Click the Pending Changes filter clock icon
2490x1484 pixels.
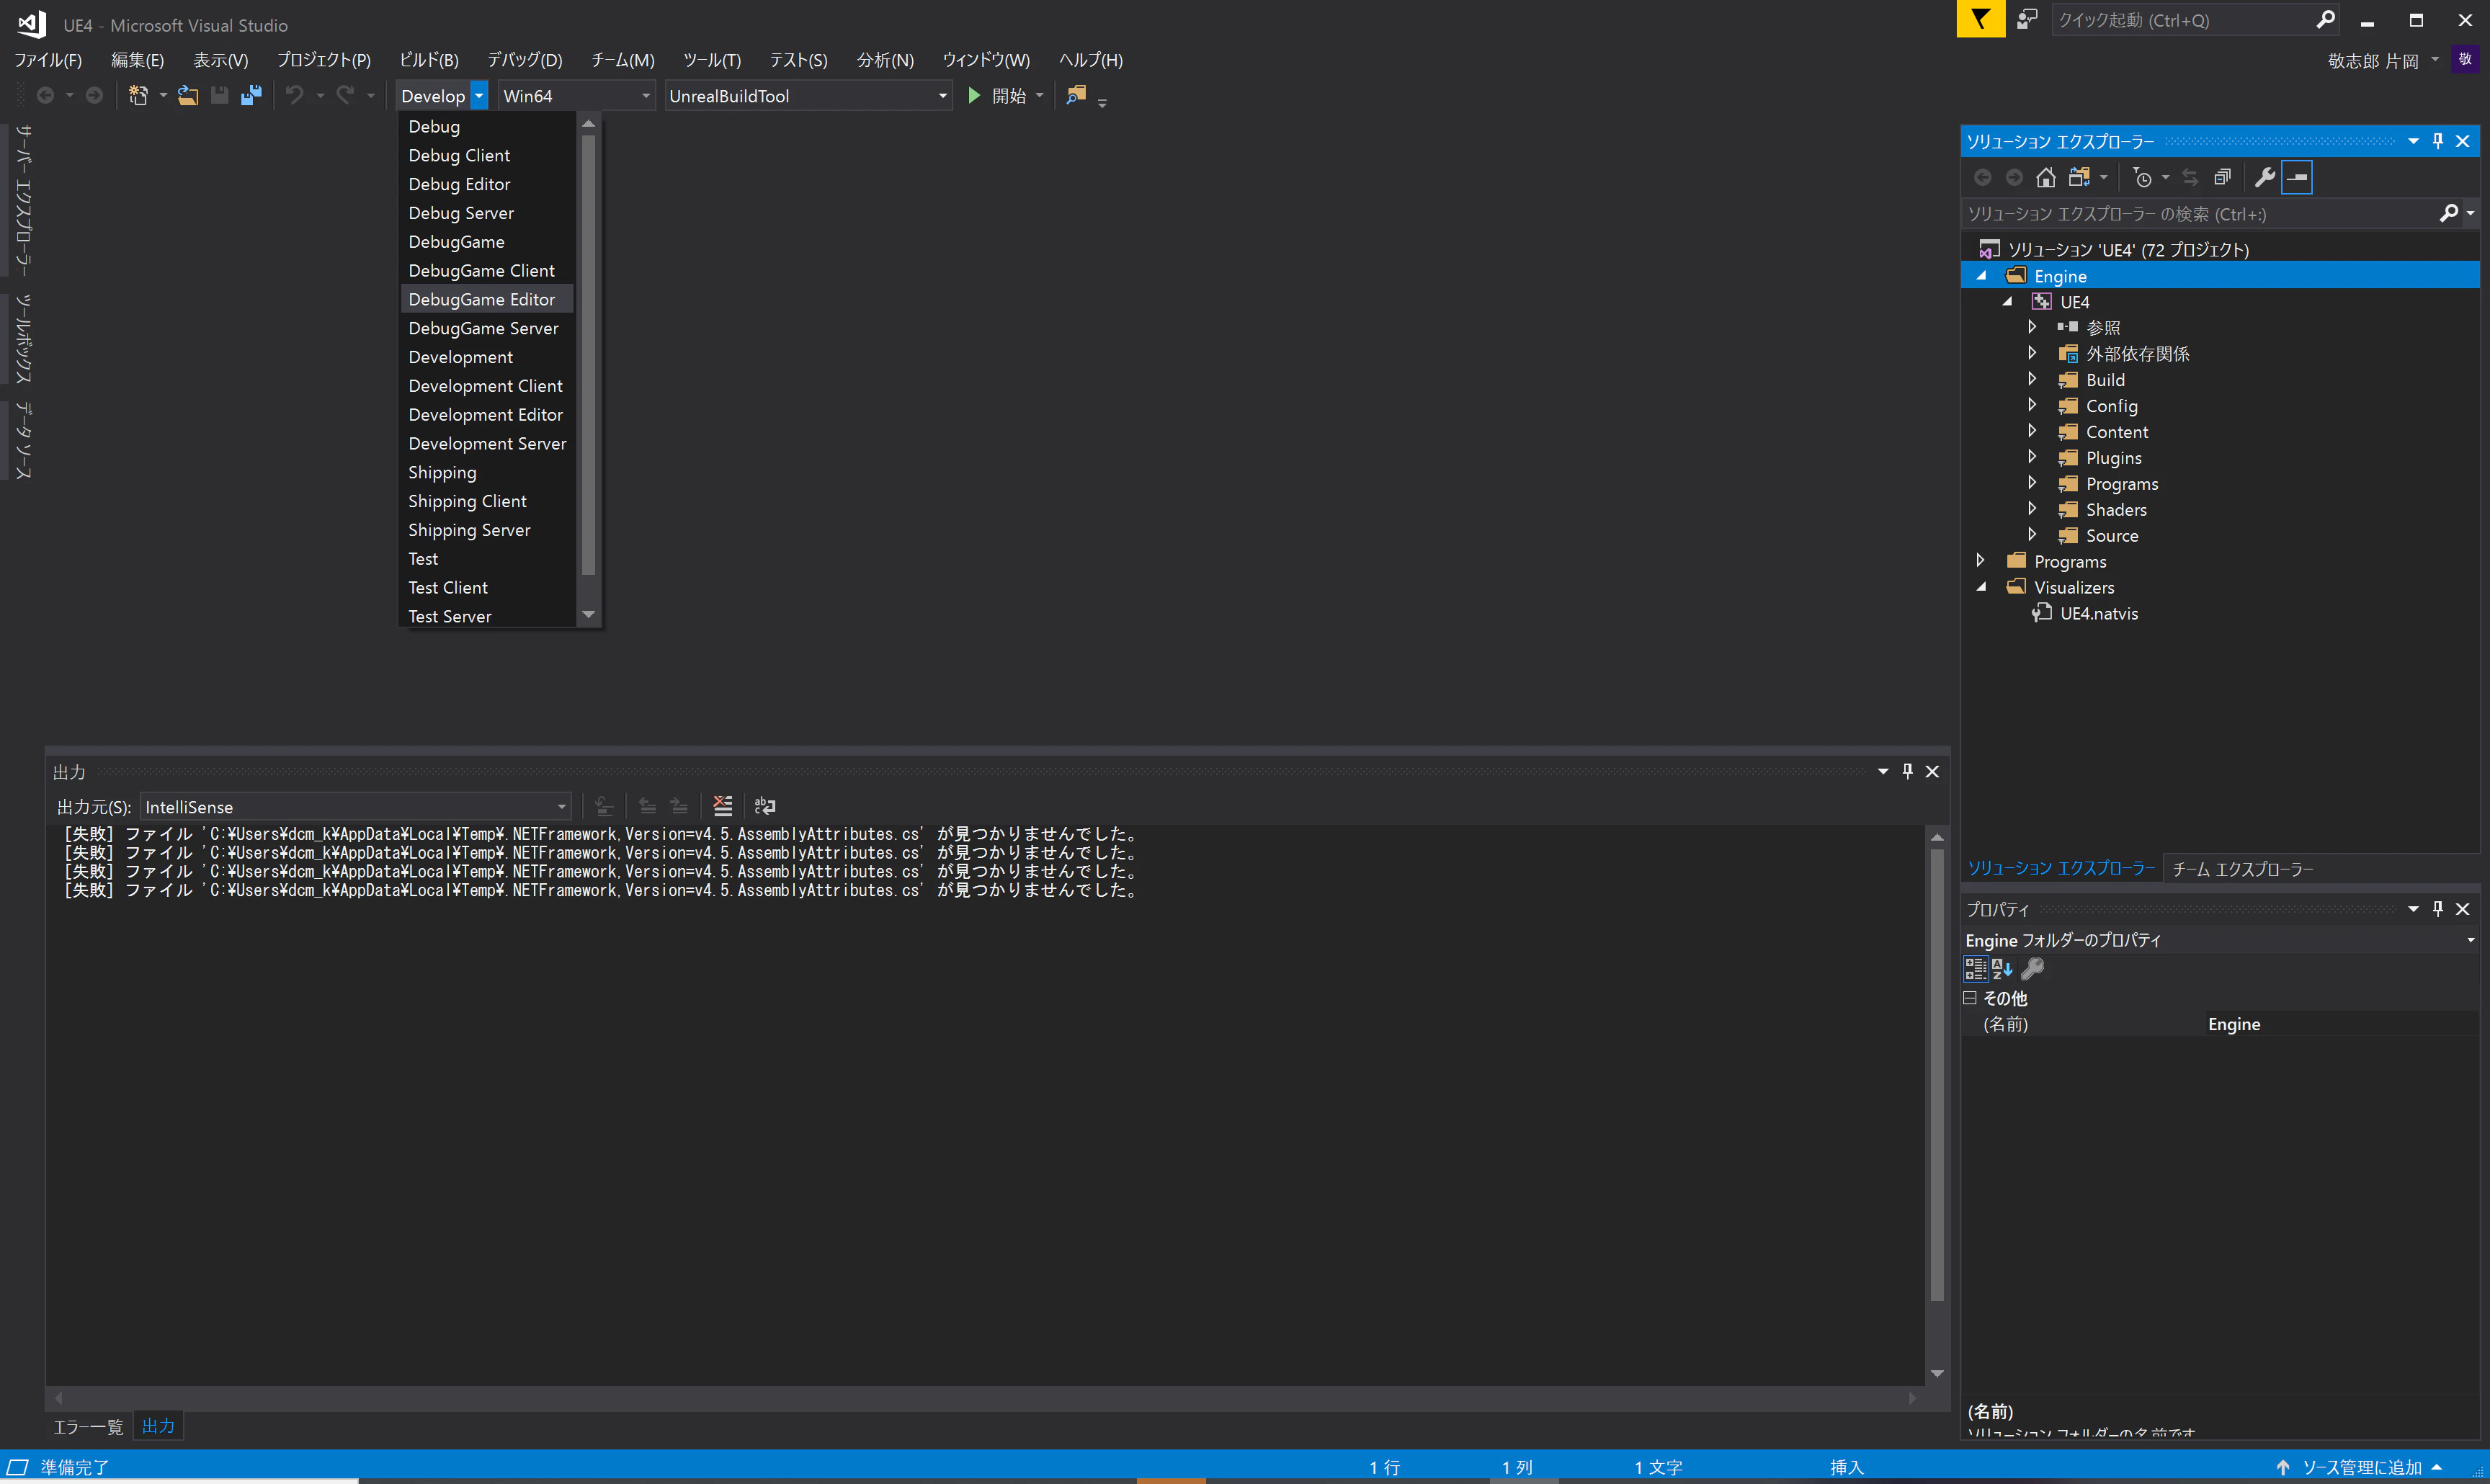click(2142, 178)
